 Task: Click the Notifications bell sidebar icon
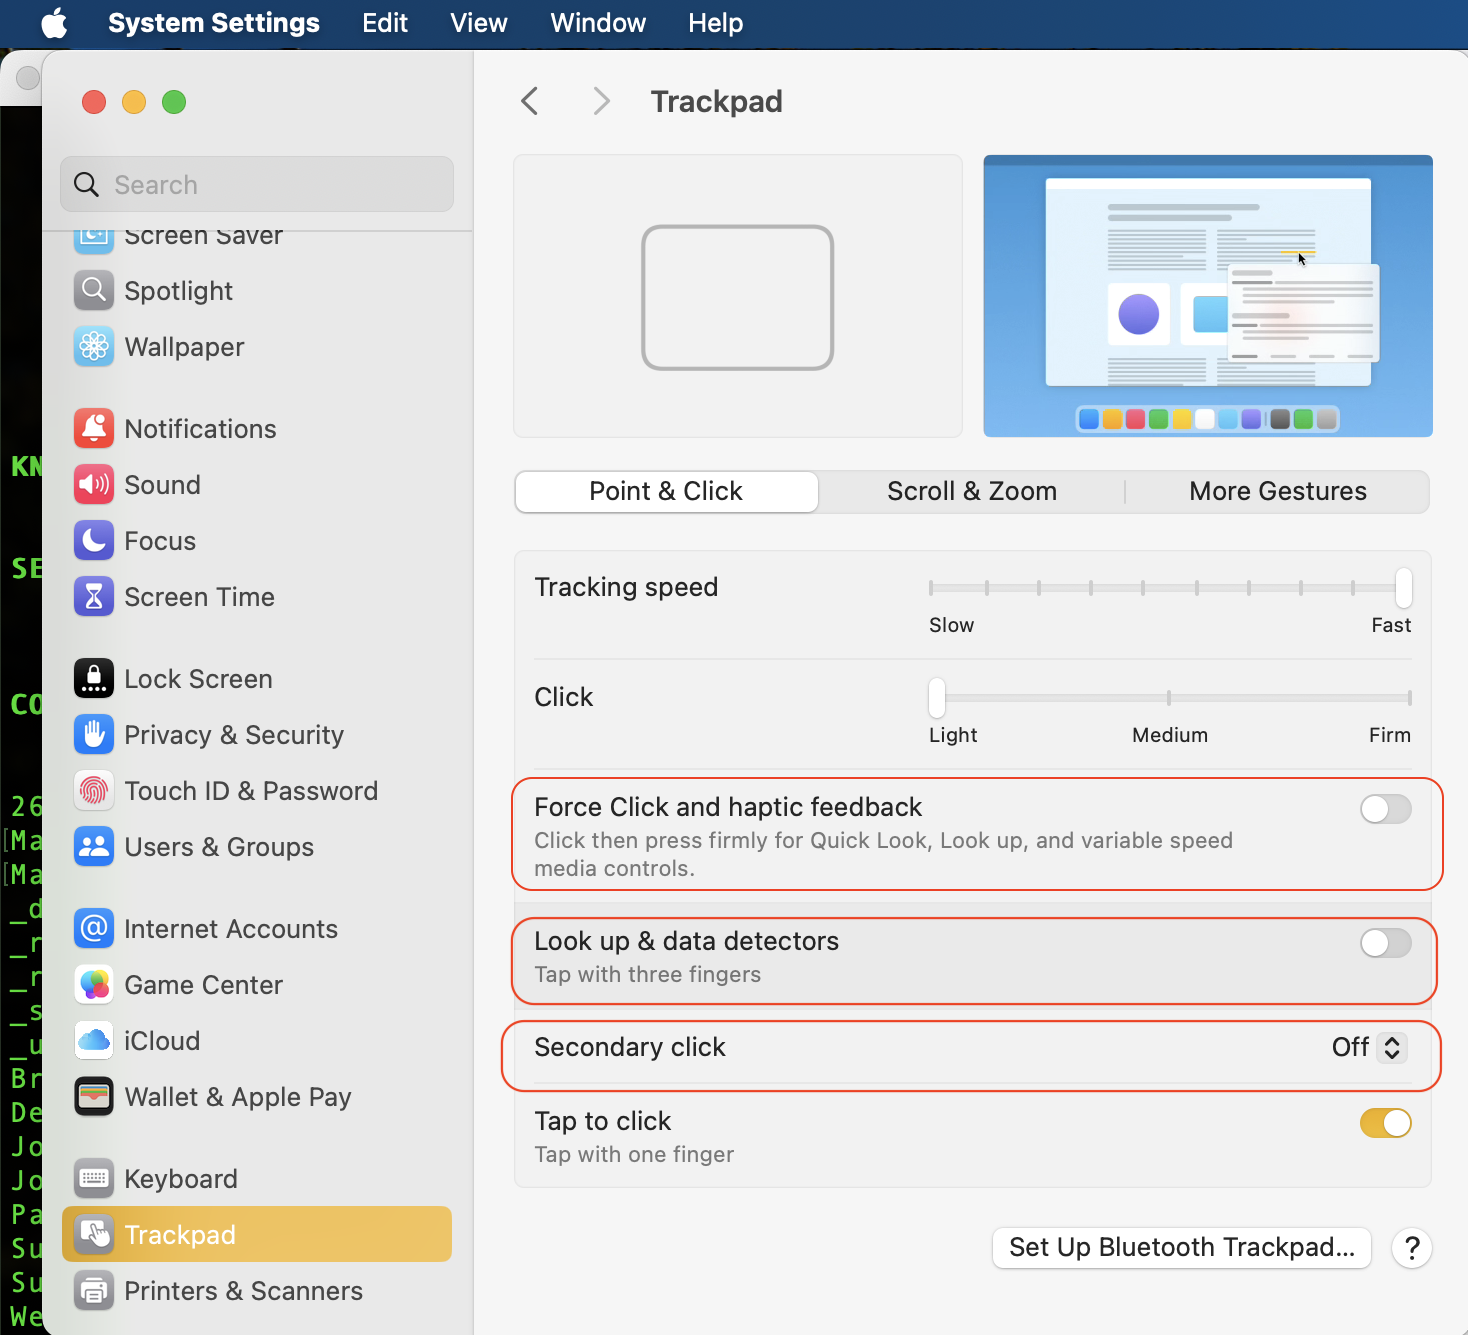click(94, 429)
